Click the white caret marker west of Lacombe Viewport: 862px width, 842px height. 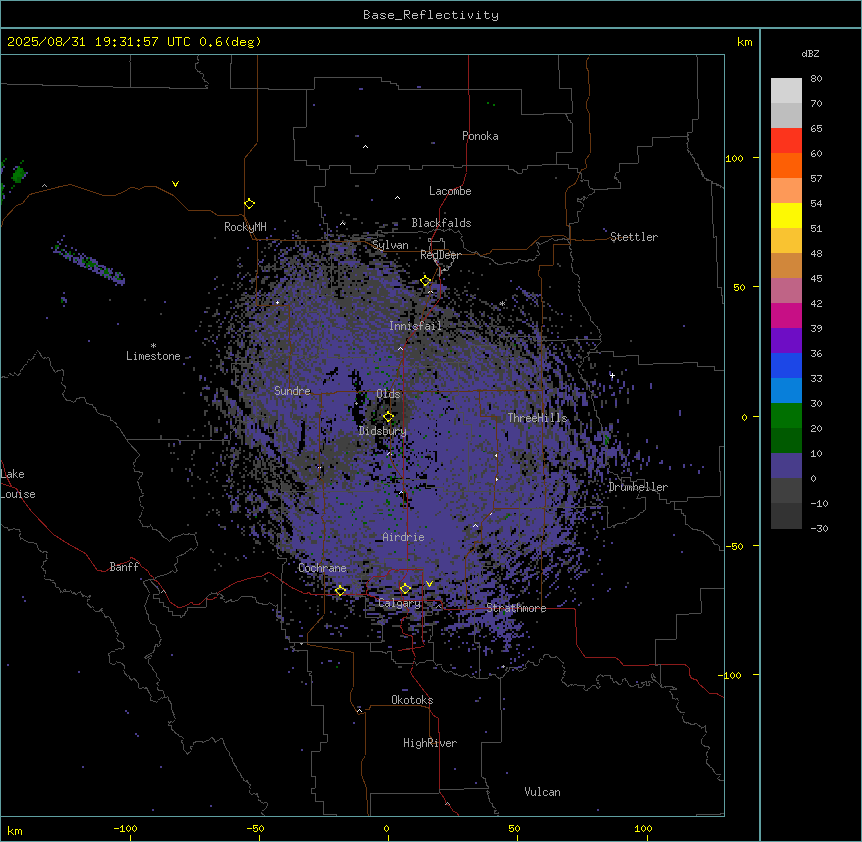[397, 198]
